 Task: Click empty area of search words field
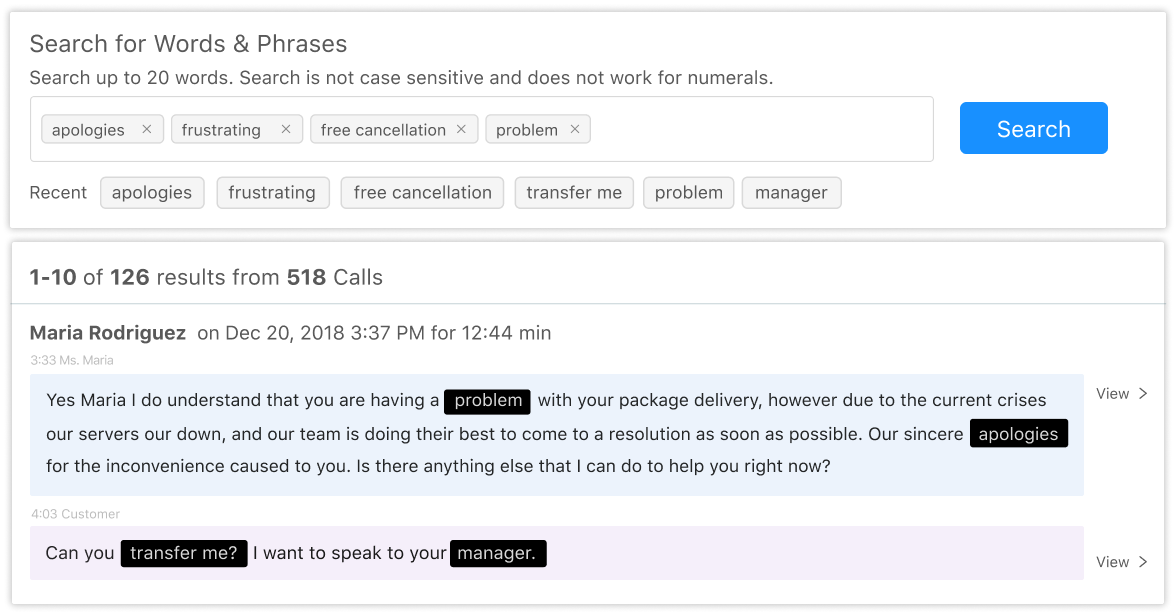pyautogui.click(x=760, y=129)
